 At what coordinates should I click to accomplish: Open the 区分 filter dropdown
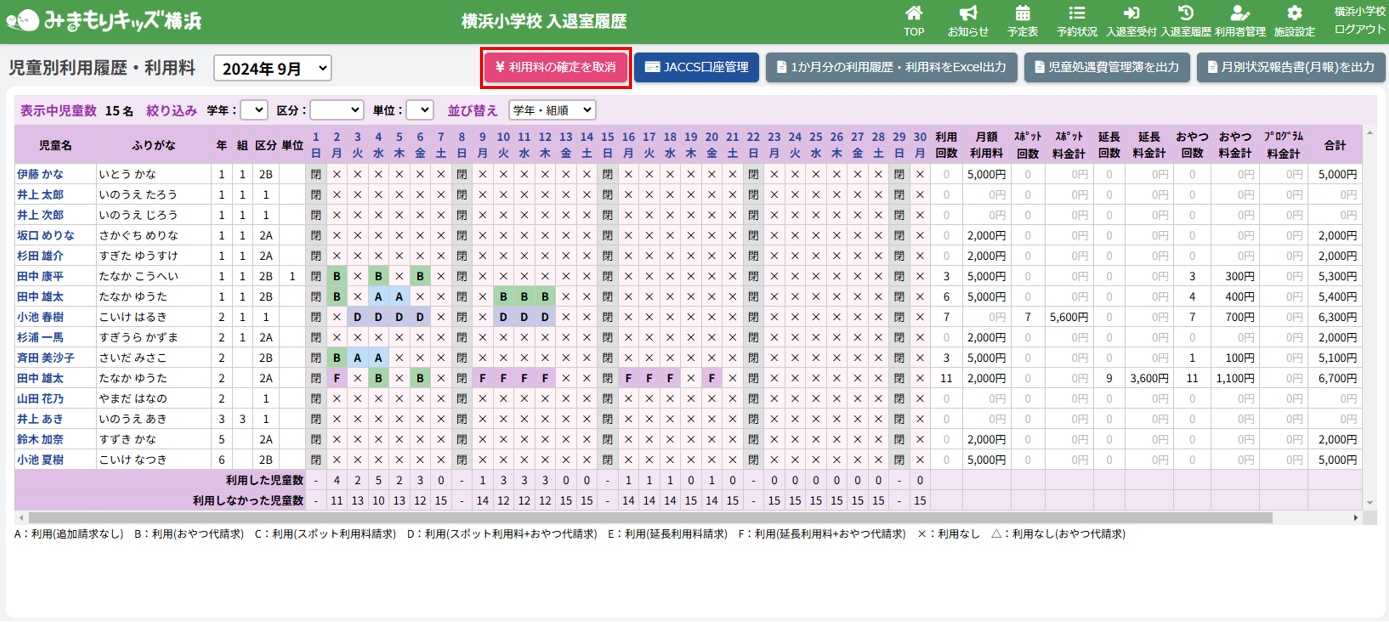336,110
